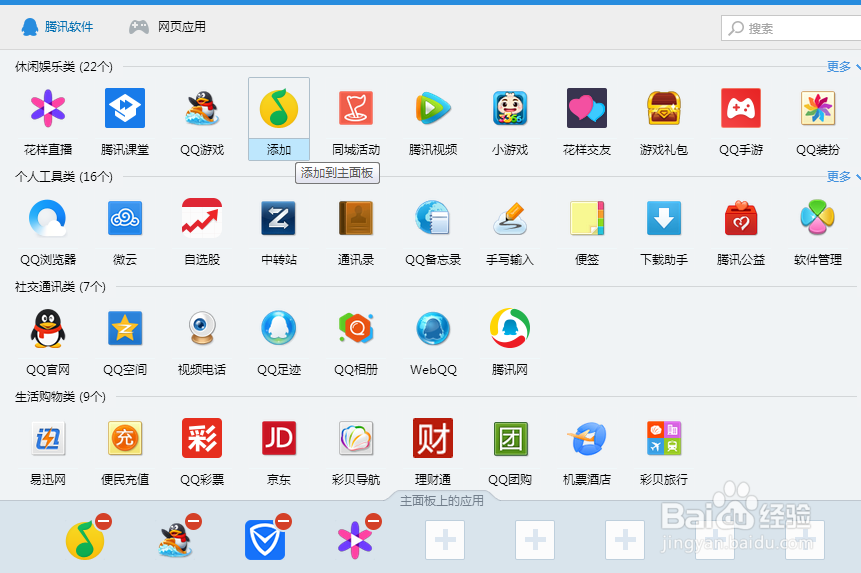Click the 休闲娱乐类 (22个) heading
The height and width of the screenshot is (573, 861).
[x=64, y=67]
